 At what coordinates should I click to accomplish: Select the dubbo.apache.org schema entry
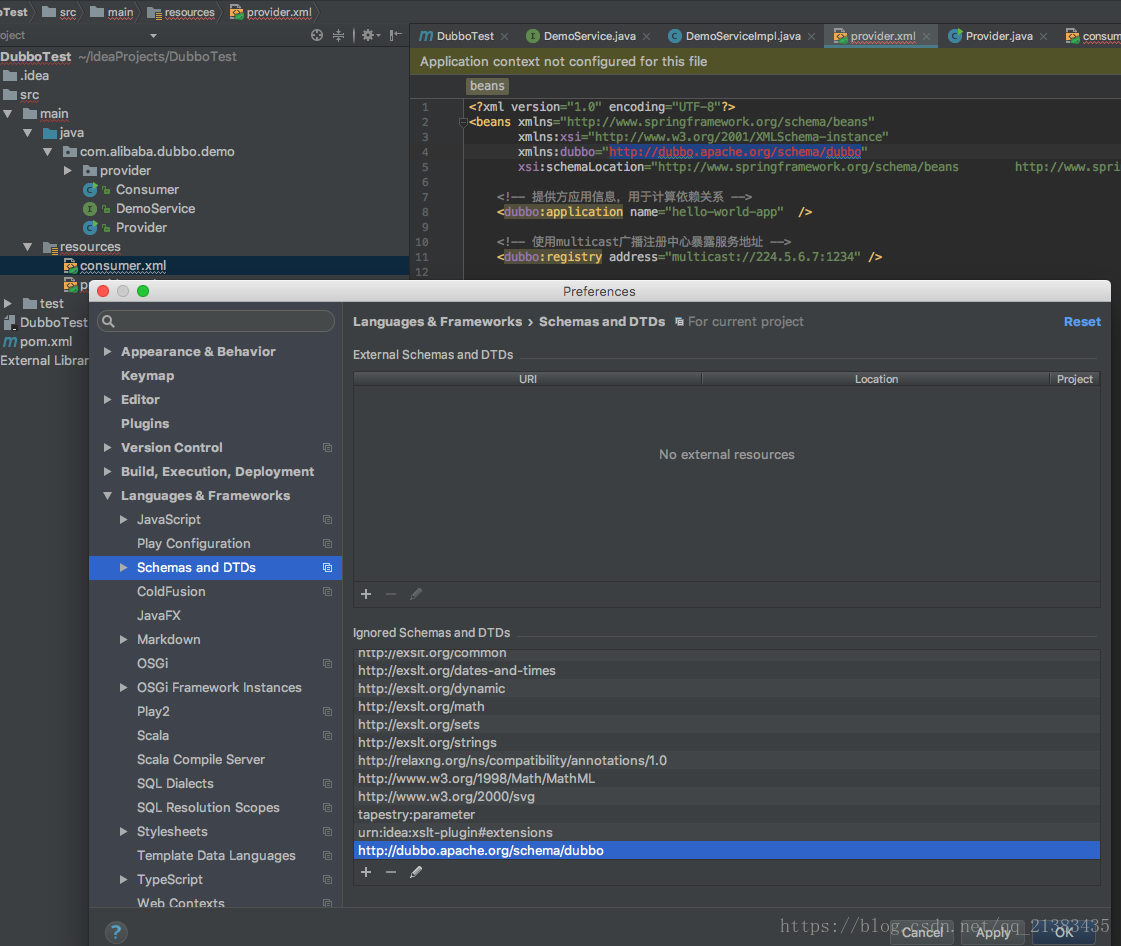[726, 850]
